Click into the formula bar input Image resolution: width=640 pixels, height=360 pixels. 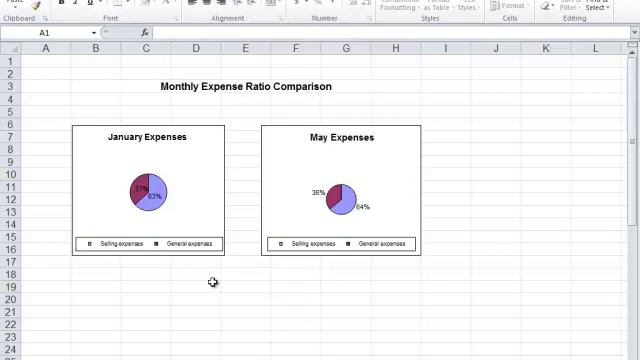coord(391,33)
